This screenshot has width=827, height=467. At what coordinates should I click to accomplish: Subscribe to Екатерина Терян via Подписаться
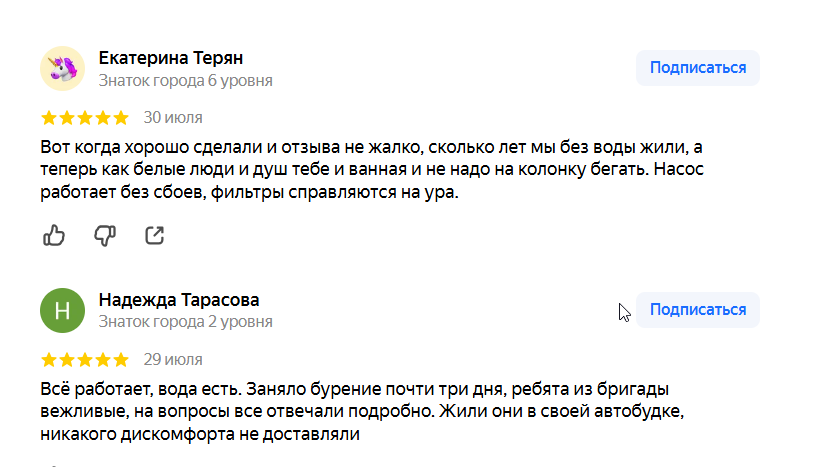tap(698, 68)
